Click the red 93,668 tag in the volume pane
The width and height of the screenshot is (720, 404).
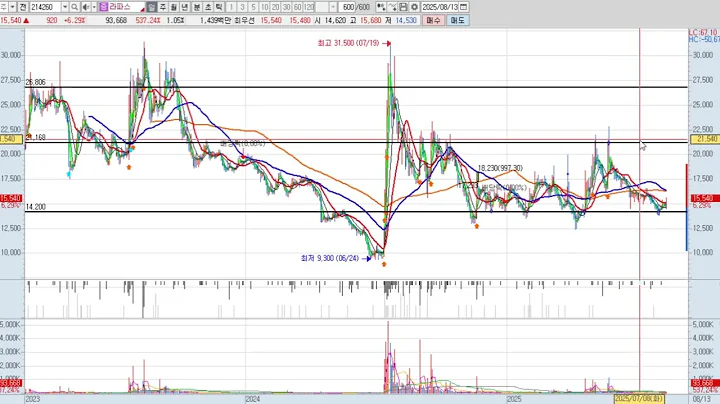tap(703, 383)
